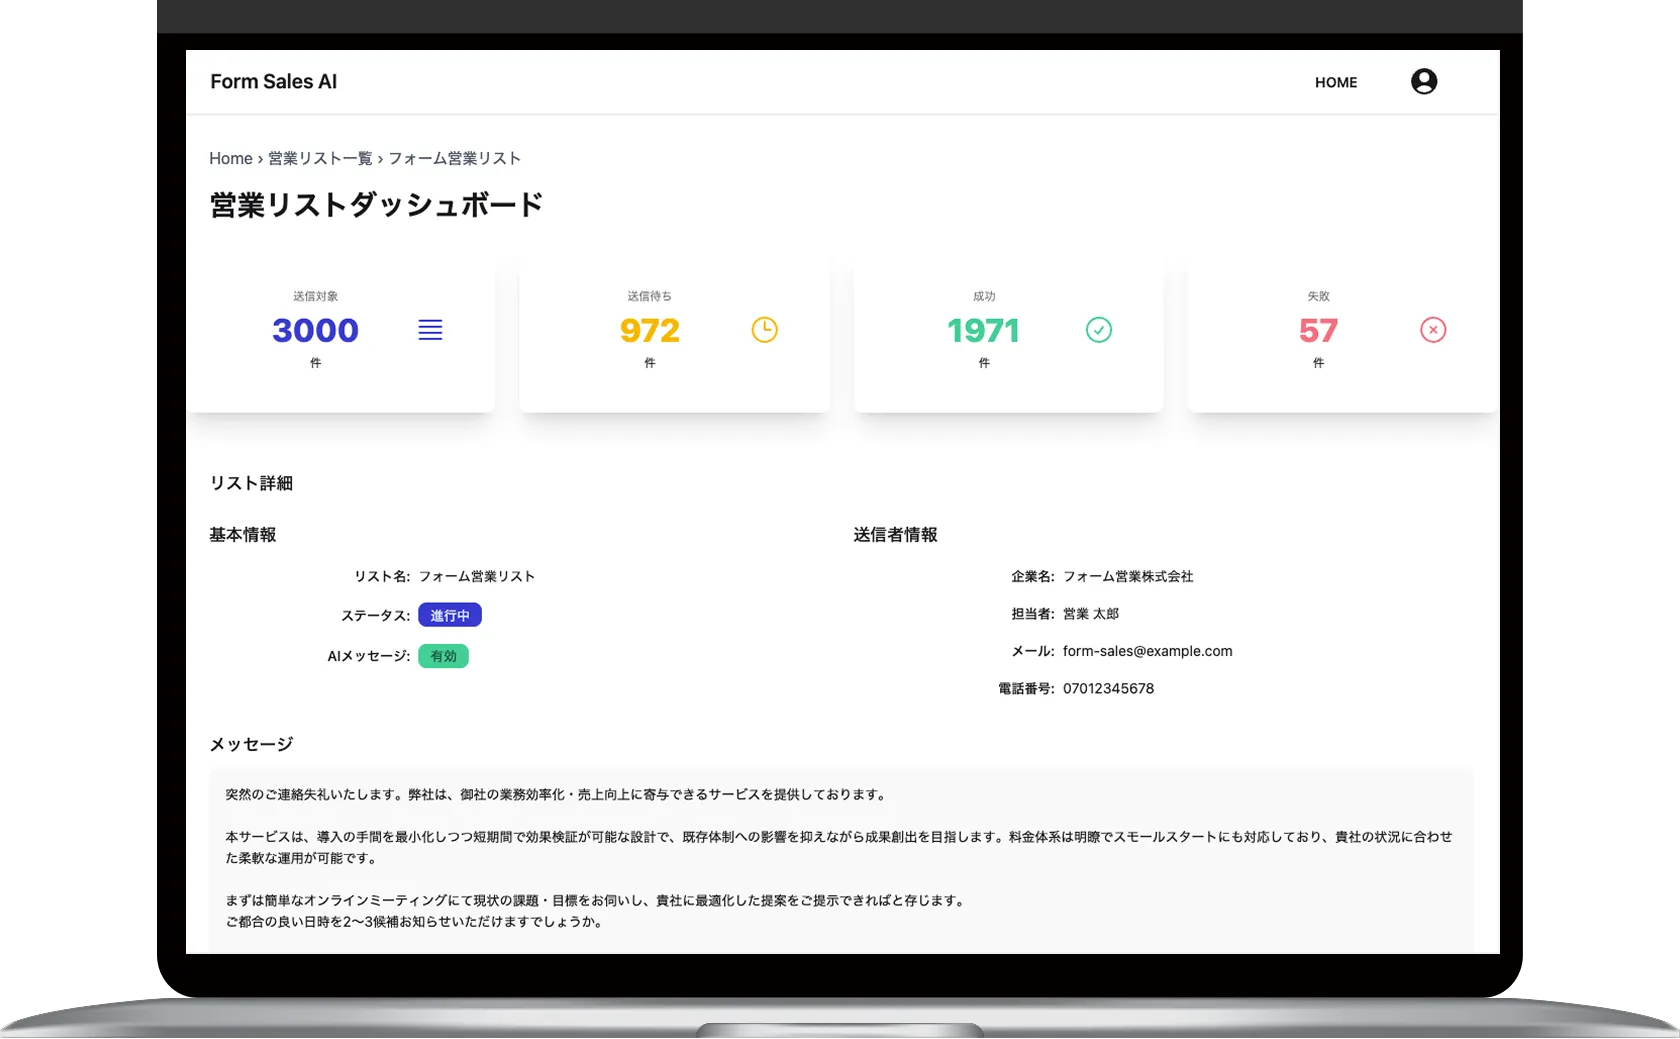Screen dimensions: 1680x1039
Task: Click the Form Sales AI logo
Action: click(x=273, y=82)
